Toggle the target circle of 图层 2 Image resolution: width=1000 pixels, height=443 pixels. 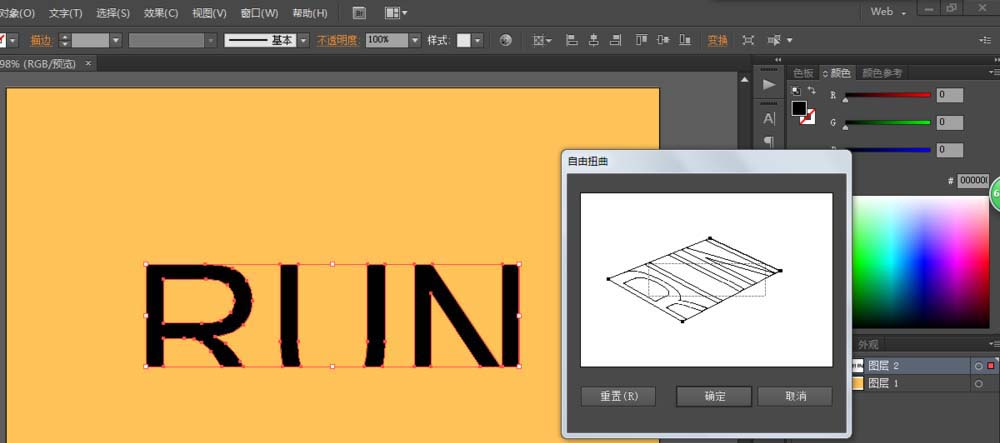(x=978, y=366)
